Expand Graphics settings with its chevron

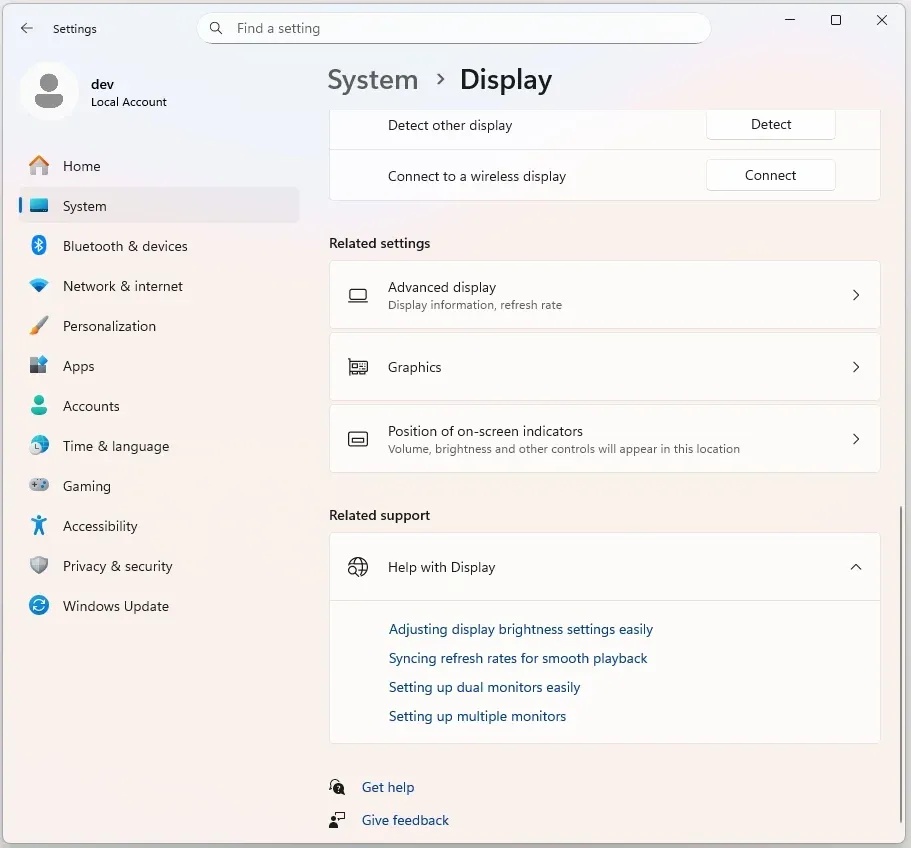[x=855, y=367]
